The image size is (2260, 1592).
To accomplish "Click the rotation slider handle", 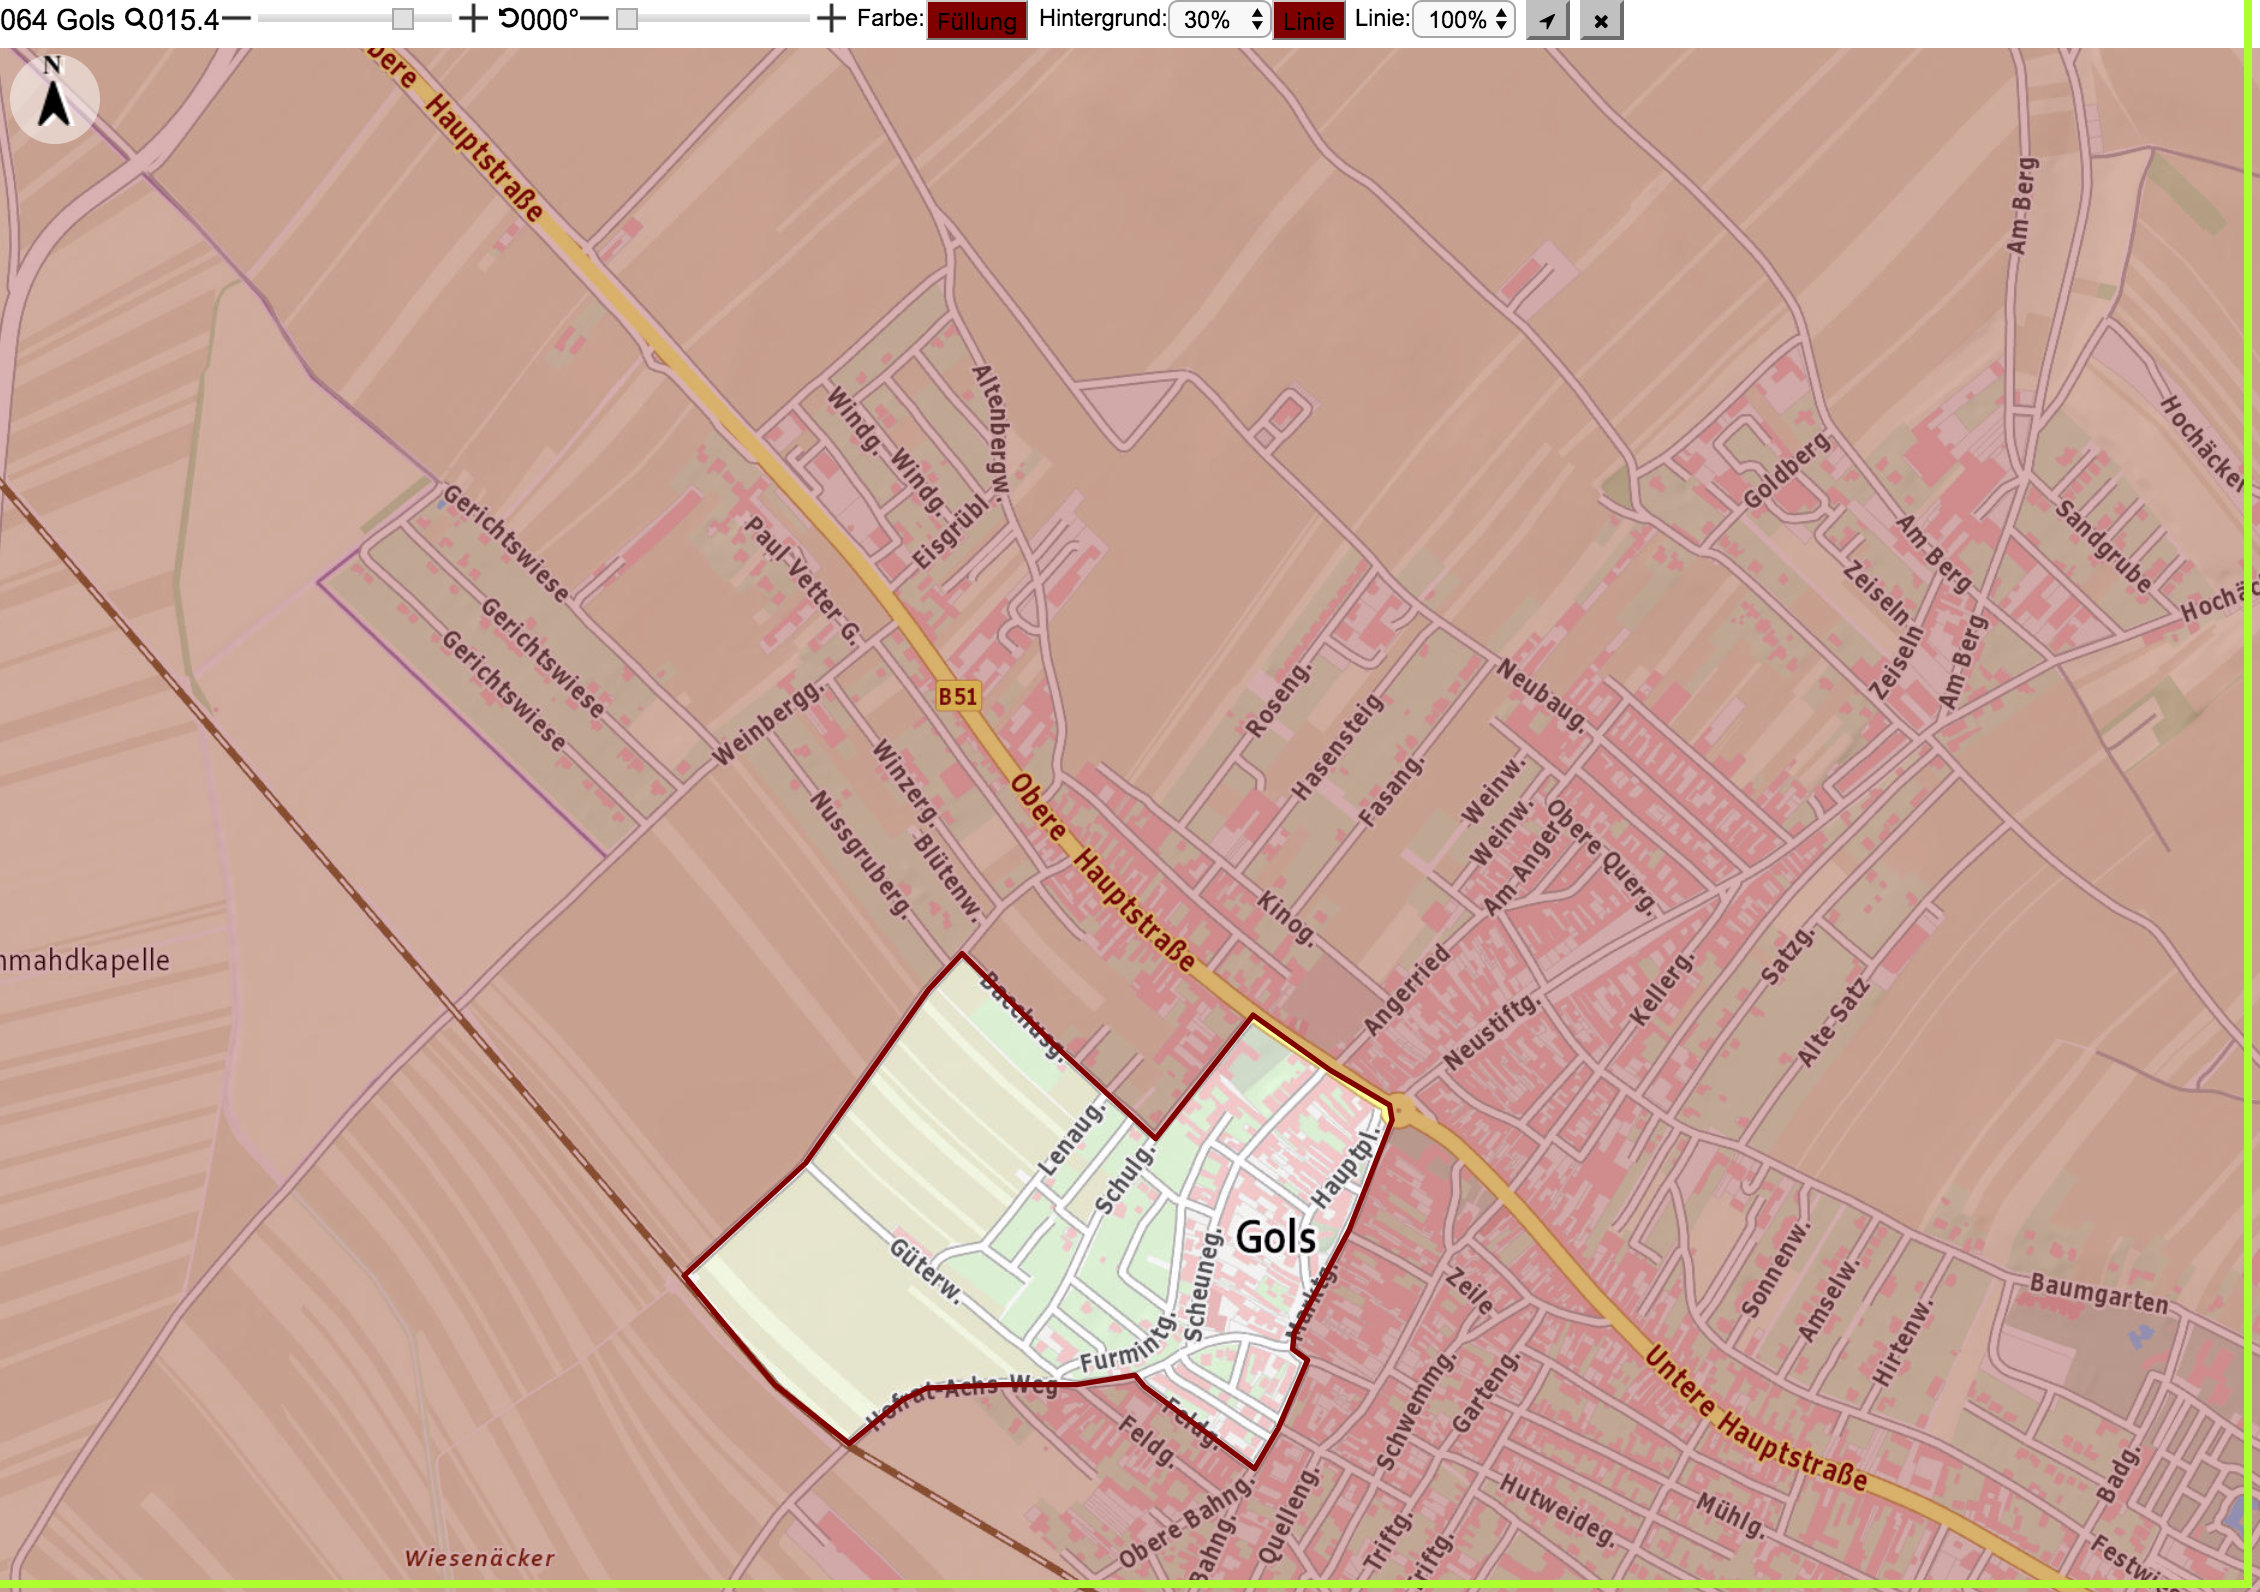I will 627,19.
